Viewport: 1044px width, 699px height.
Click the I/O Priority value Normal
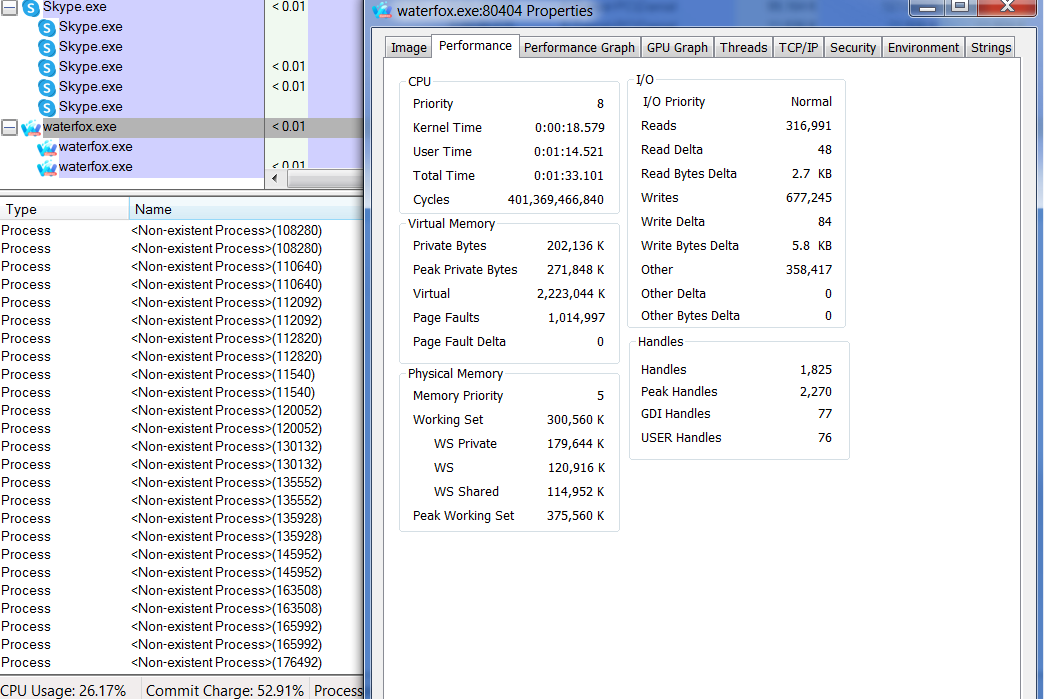coord(811,102)
